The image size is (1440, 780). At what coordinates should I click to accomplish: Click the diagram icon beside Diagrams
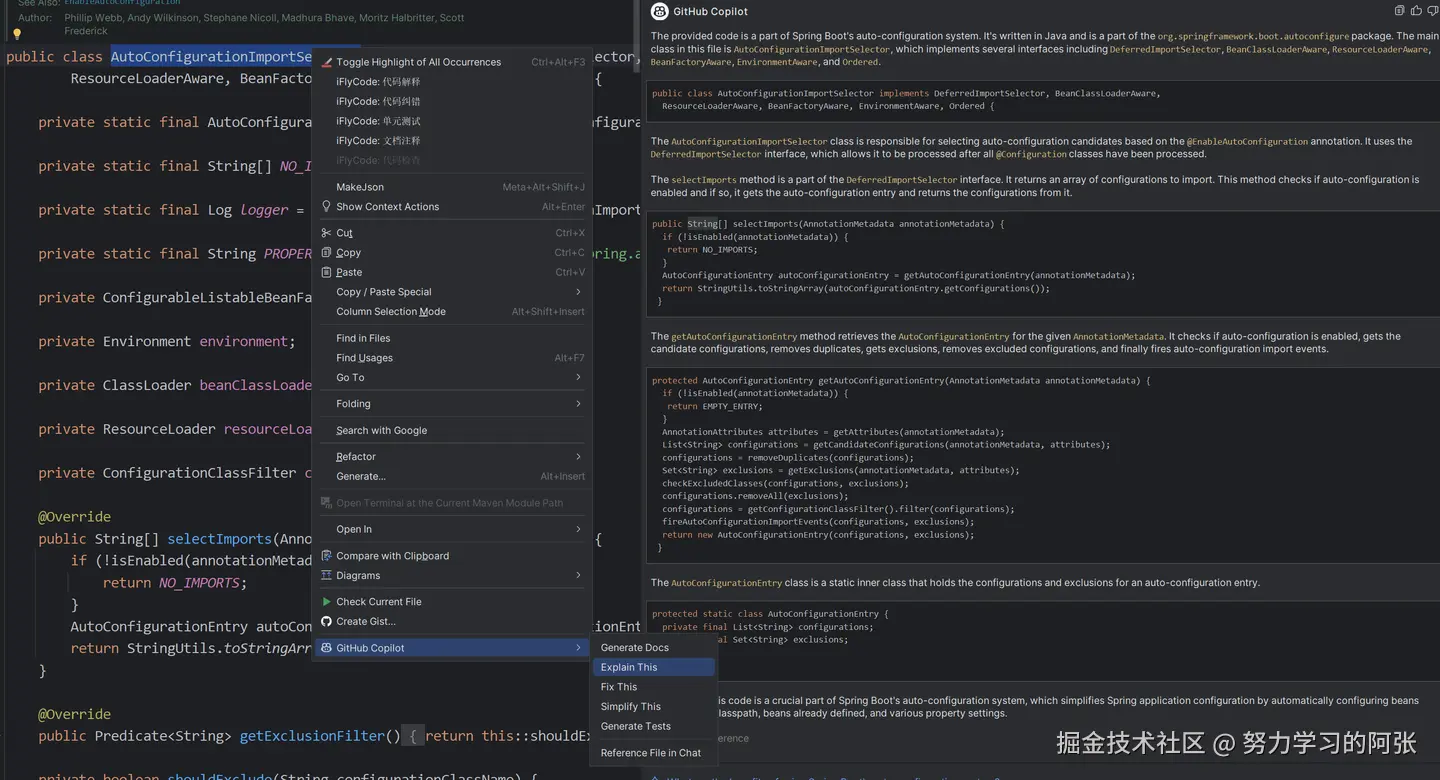pos(326,575)
